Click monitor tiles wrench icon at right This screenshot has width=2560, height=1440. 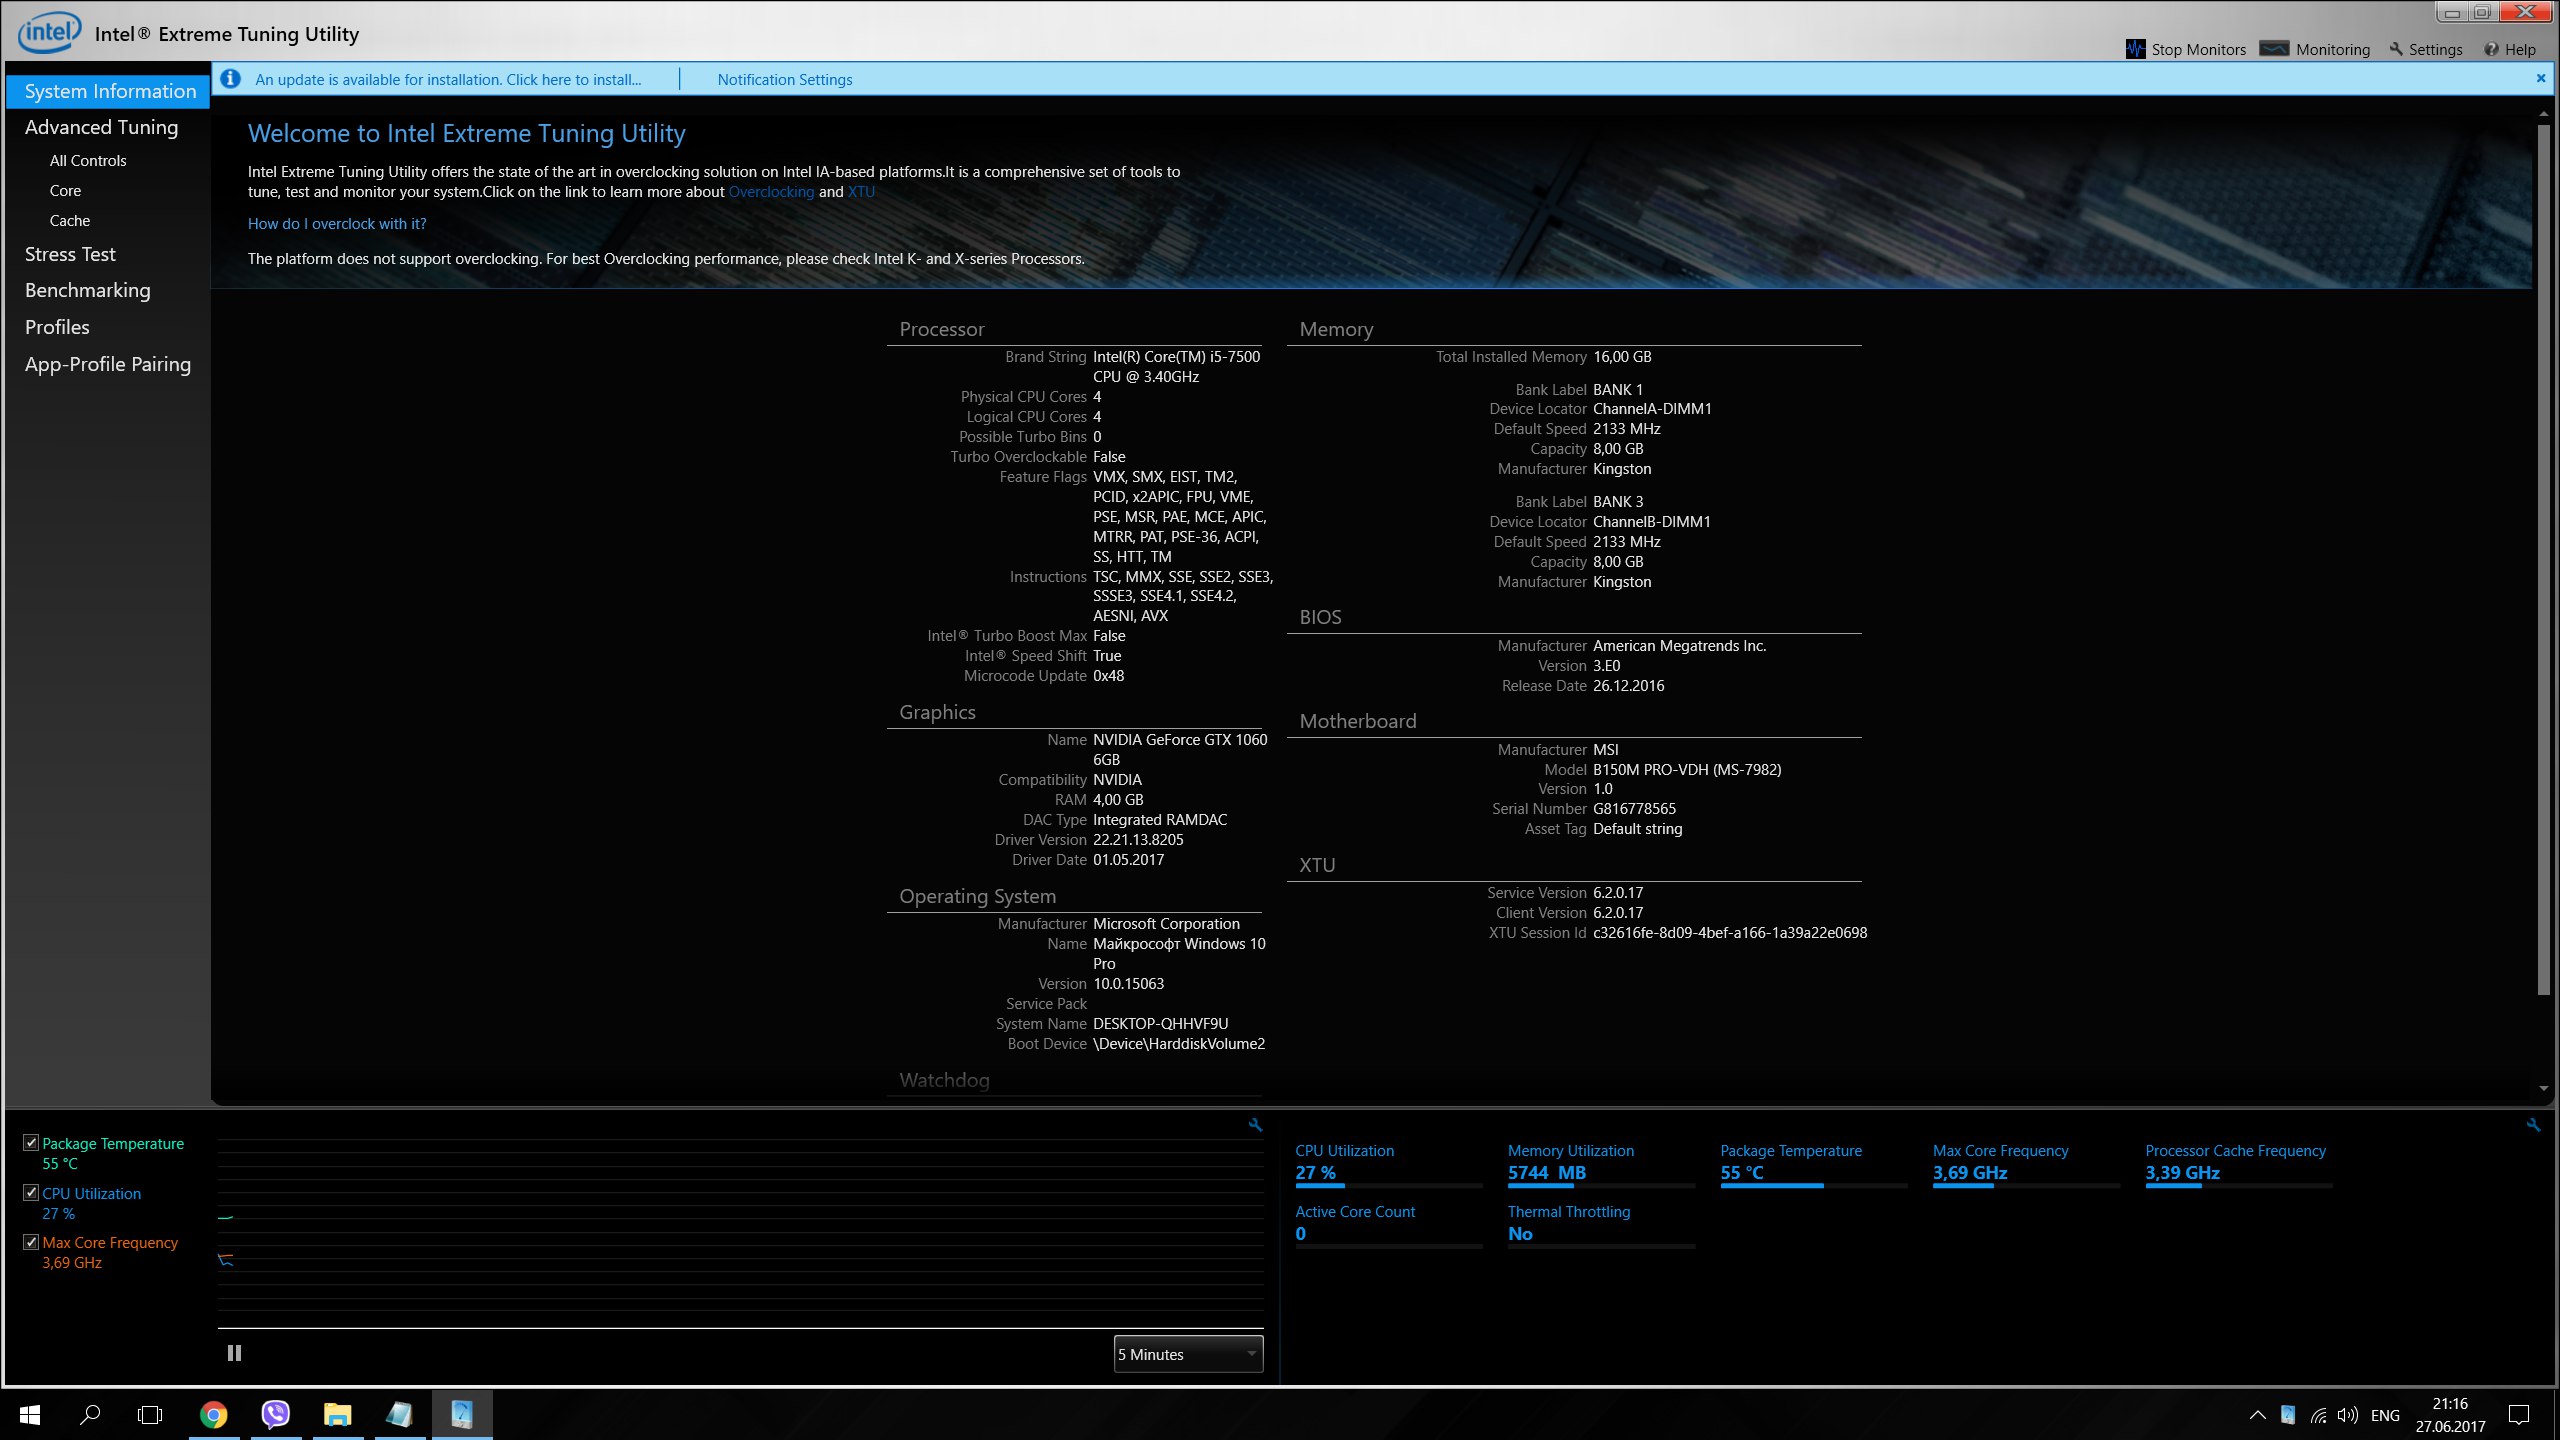pos(2533,1125)
